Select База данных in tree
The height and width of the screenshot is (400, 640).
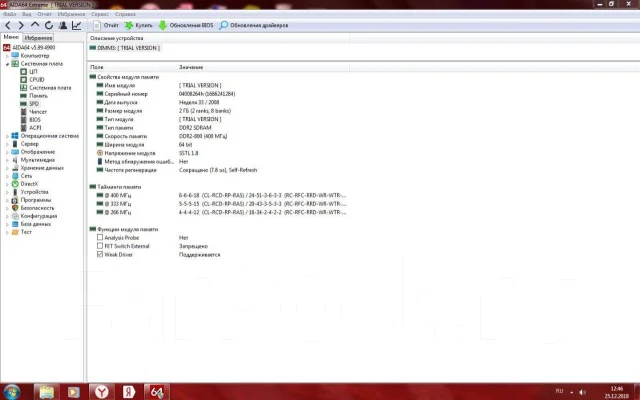(36, 224)
